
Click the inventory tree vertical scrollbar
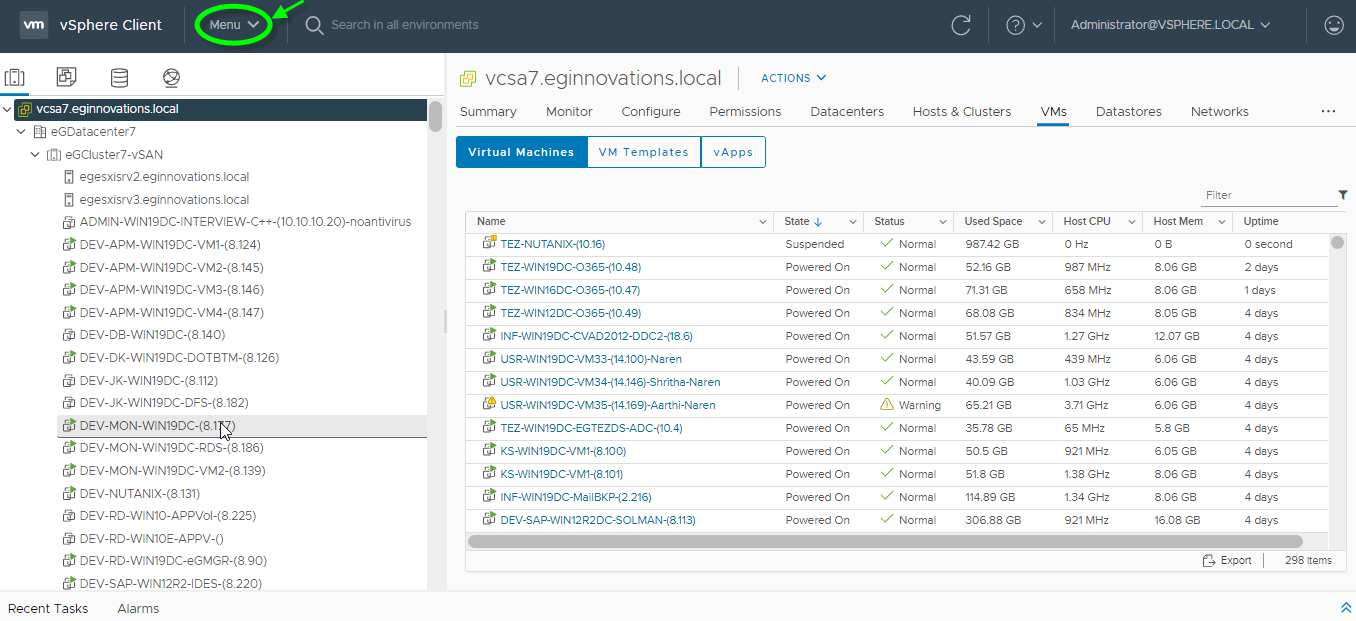click(x=435, y=116)
